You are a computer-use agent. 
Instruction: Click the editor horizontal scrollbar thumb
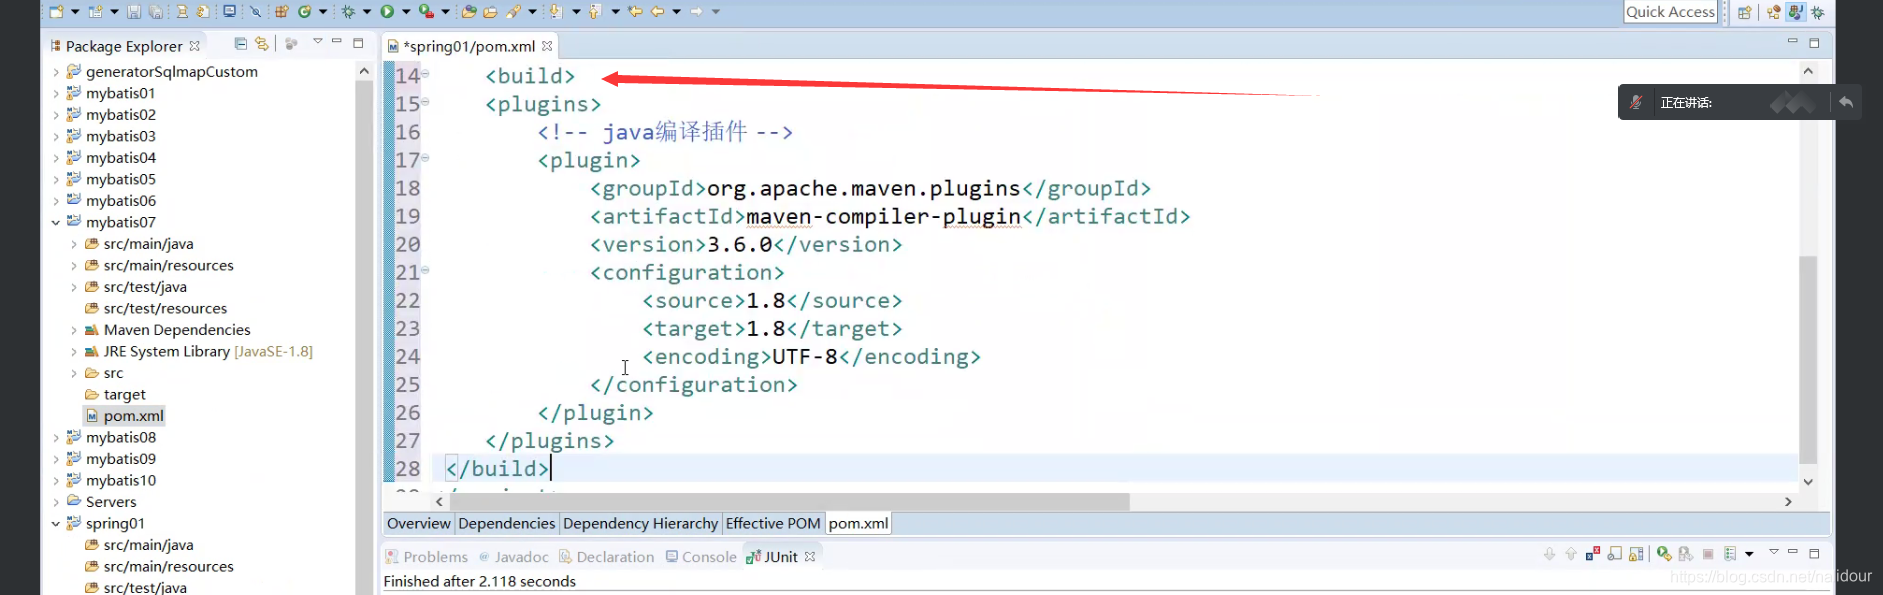790,501
